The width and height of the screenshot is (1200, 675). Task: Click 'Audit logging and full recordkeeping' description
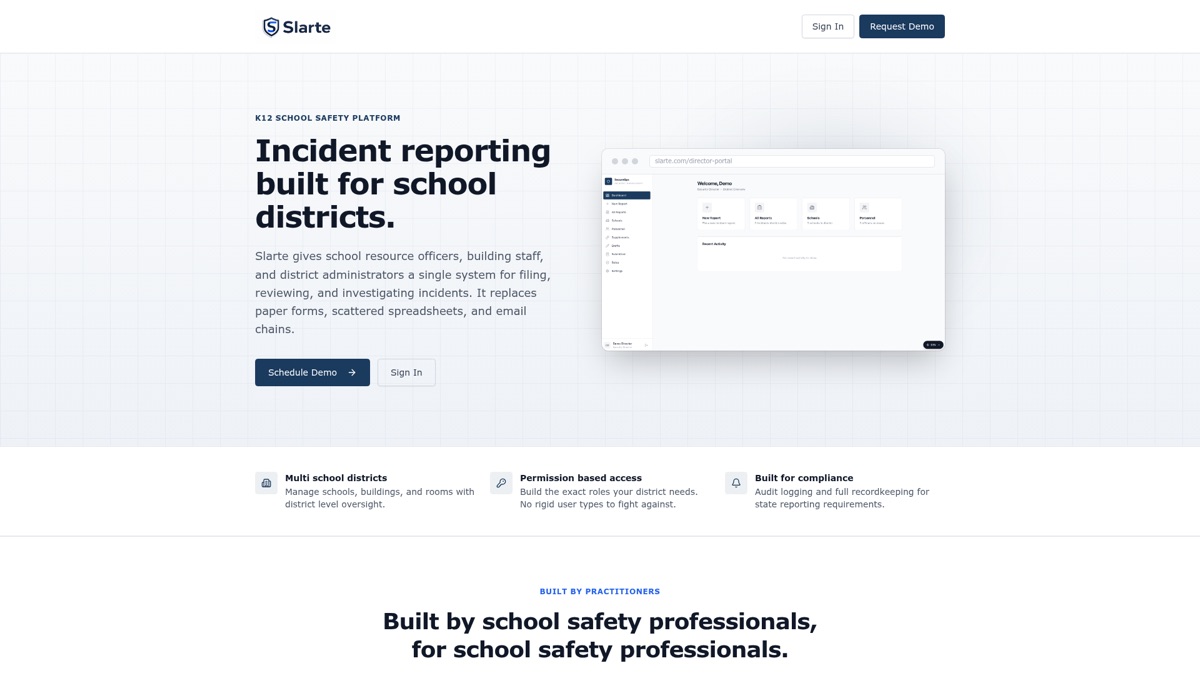click(x=842, y=498)
